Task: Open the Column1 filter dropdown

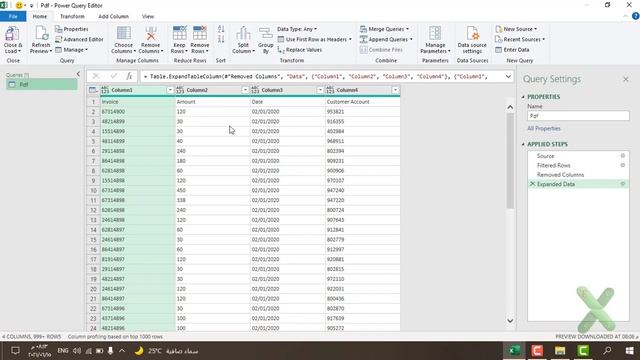Action: tap(170, 90)
